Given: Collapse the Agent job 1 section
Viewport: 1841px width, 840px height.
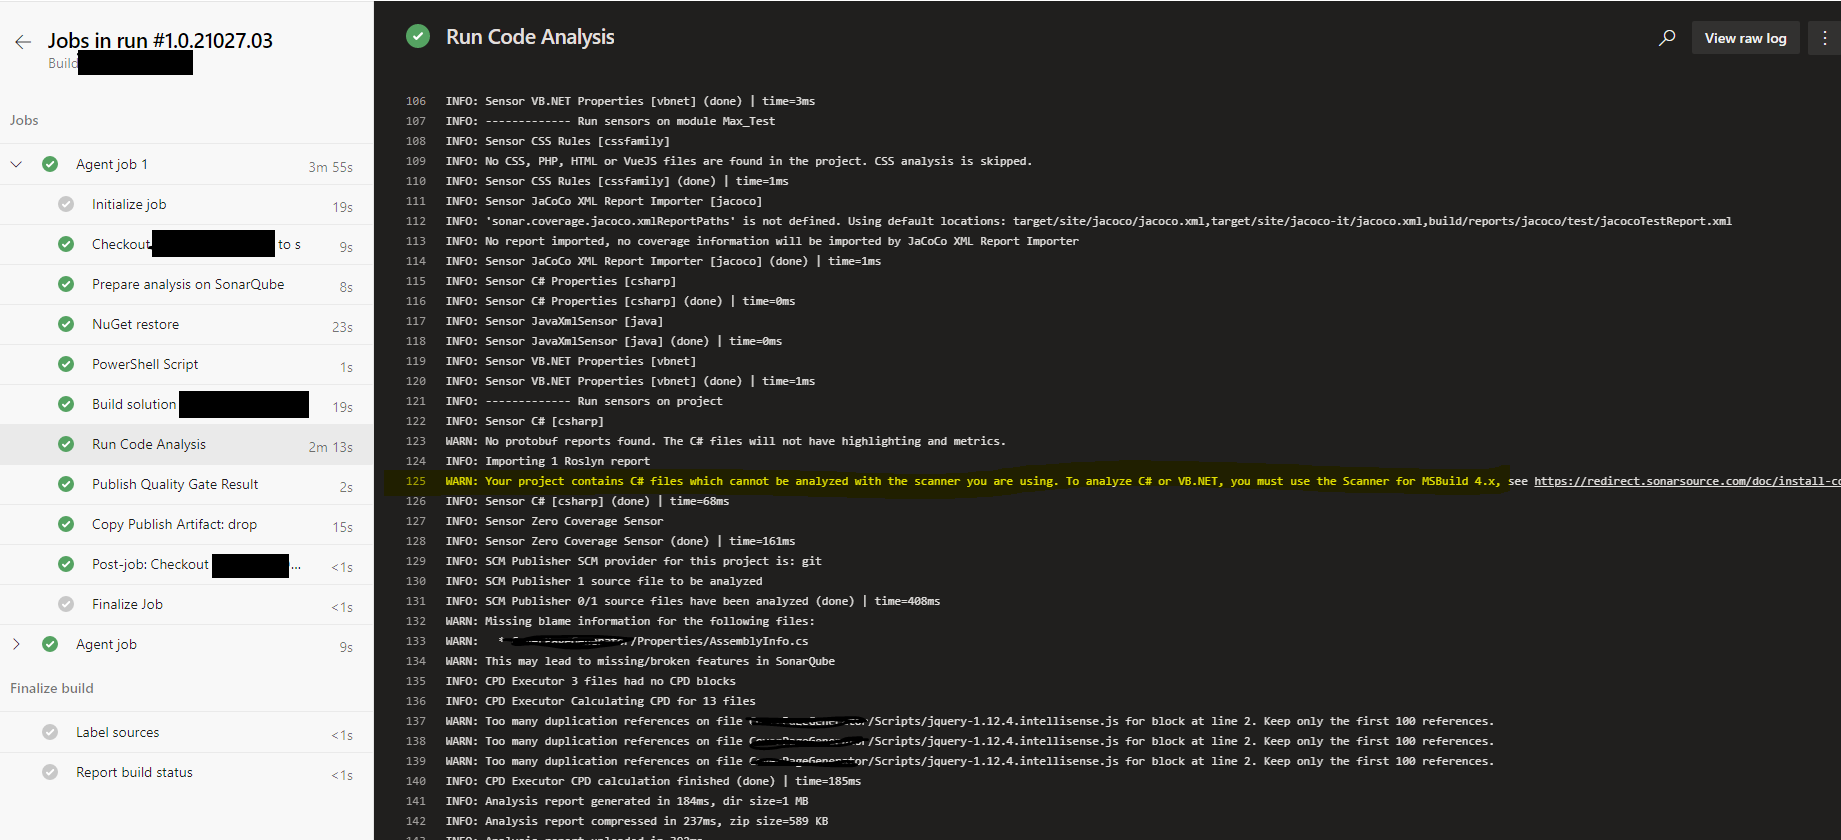Looking at the screenshot, I should [x=16, y=164].
